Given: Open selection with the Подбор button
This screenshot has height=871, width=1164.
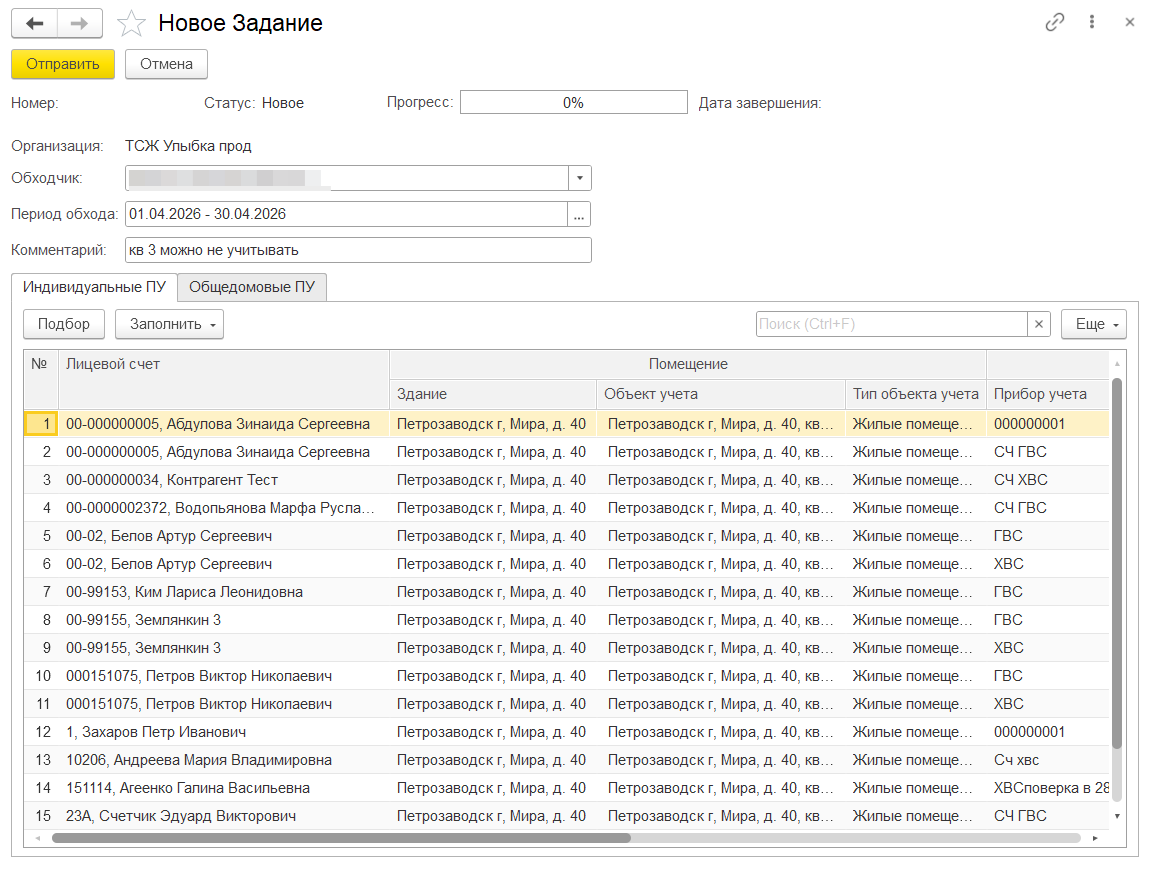Looking at the screenshot, I should tap(64, 324).
